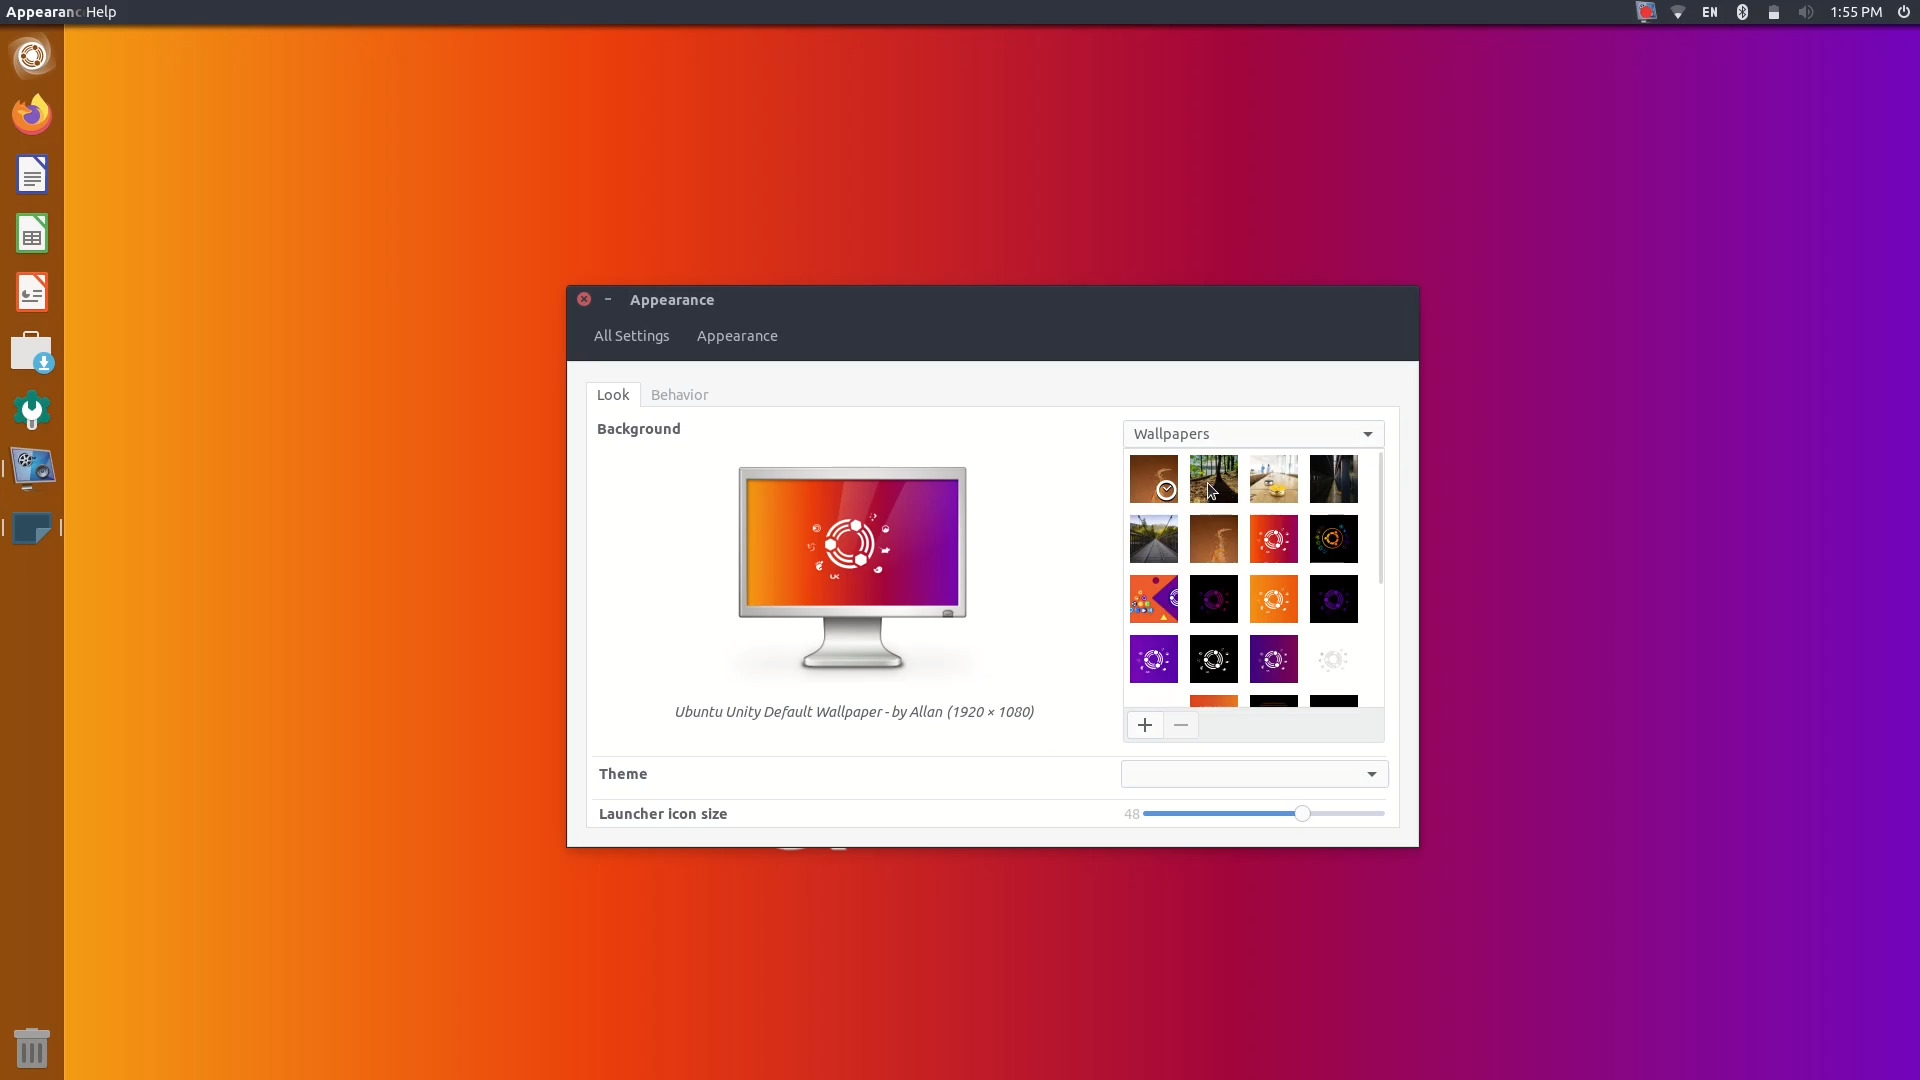Open the volume indicator in the panel
Viewport: 1920px width, 1080px height.
(x=1806, y=12)
